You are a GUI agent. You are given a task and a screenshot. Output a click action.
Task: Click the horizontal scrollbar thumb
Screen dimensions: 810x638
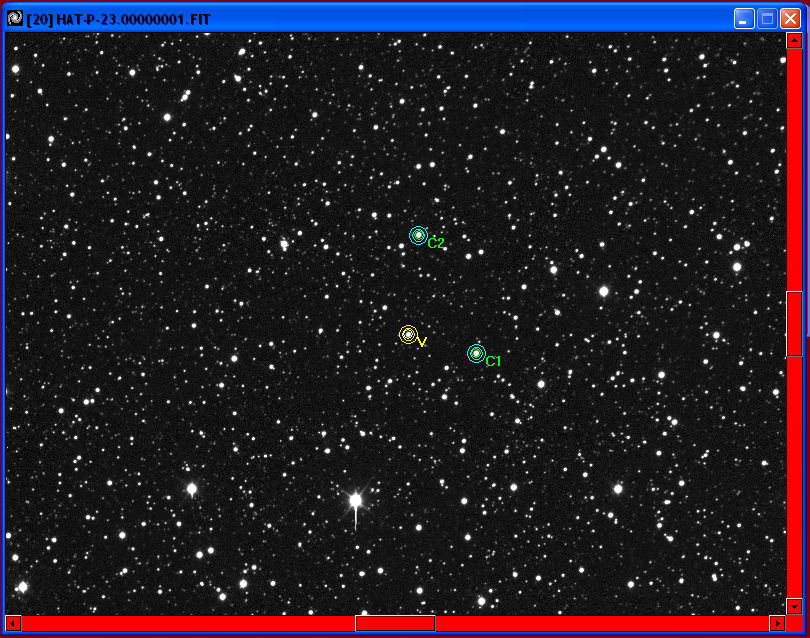point(395,624)
